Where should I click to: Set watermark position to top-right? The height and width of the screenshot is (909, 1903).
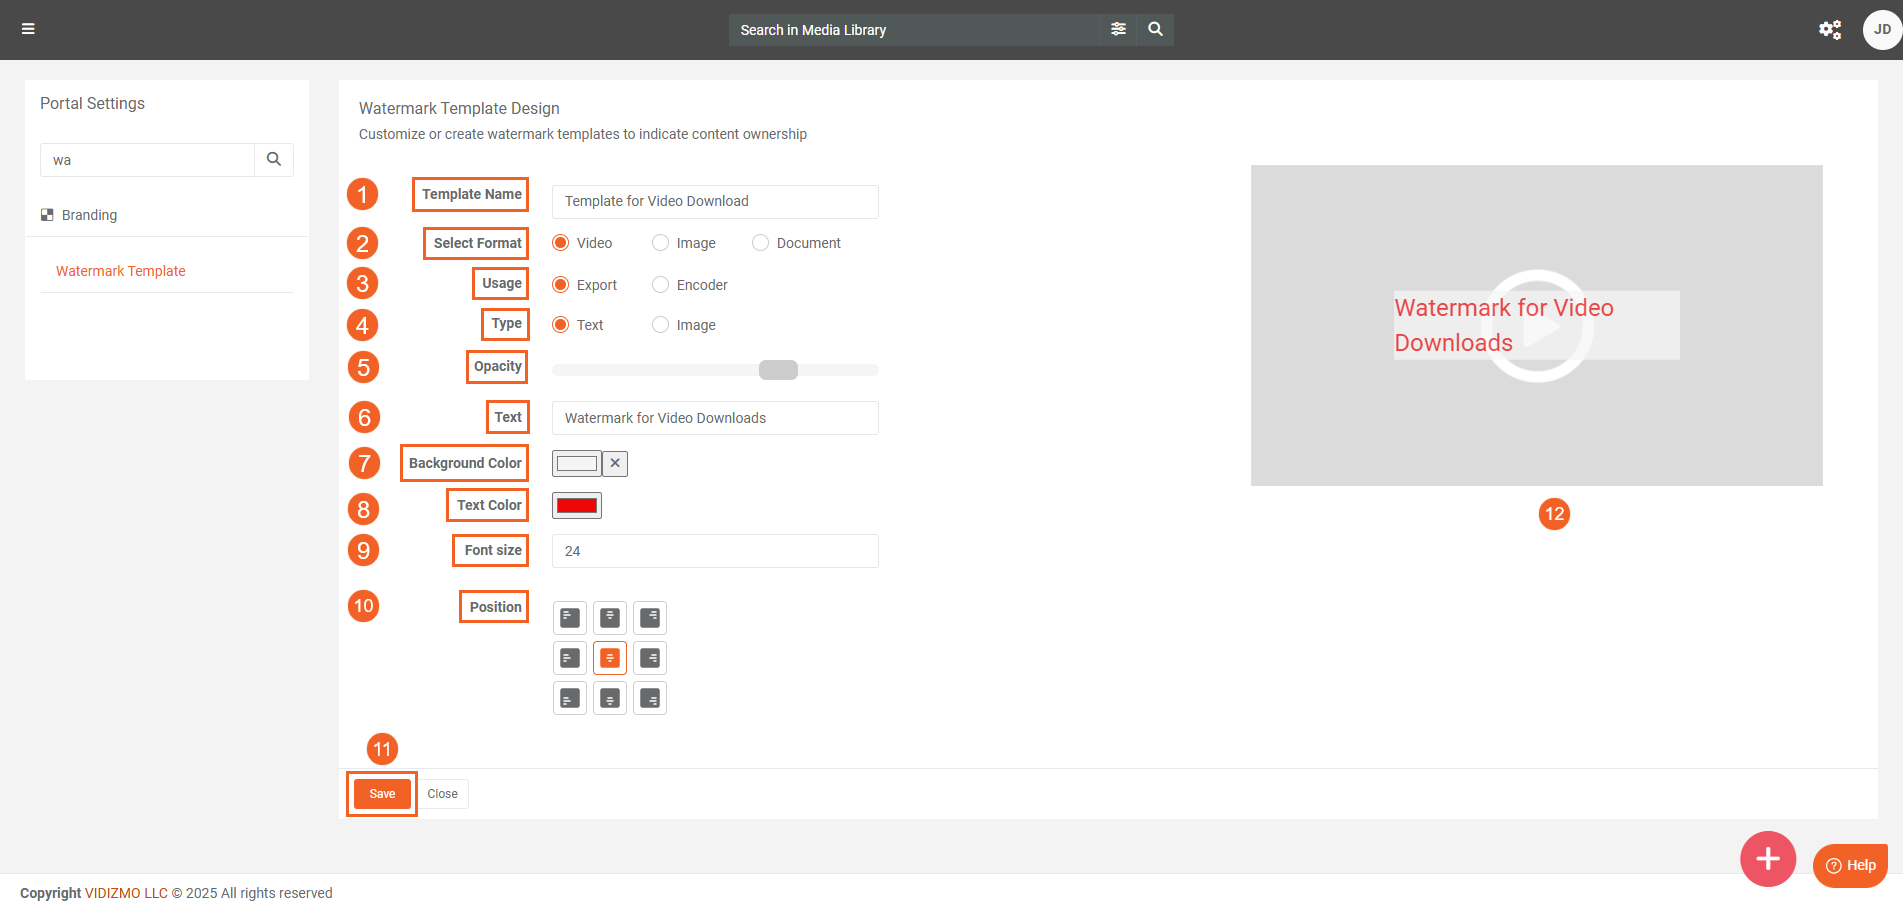point(650,618)
